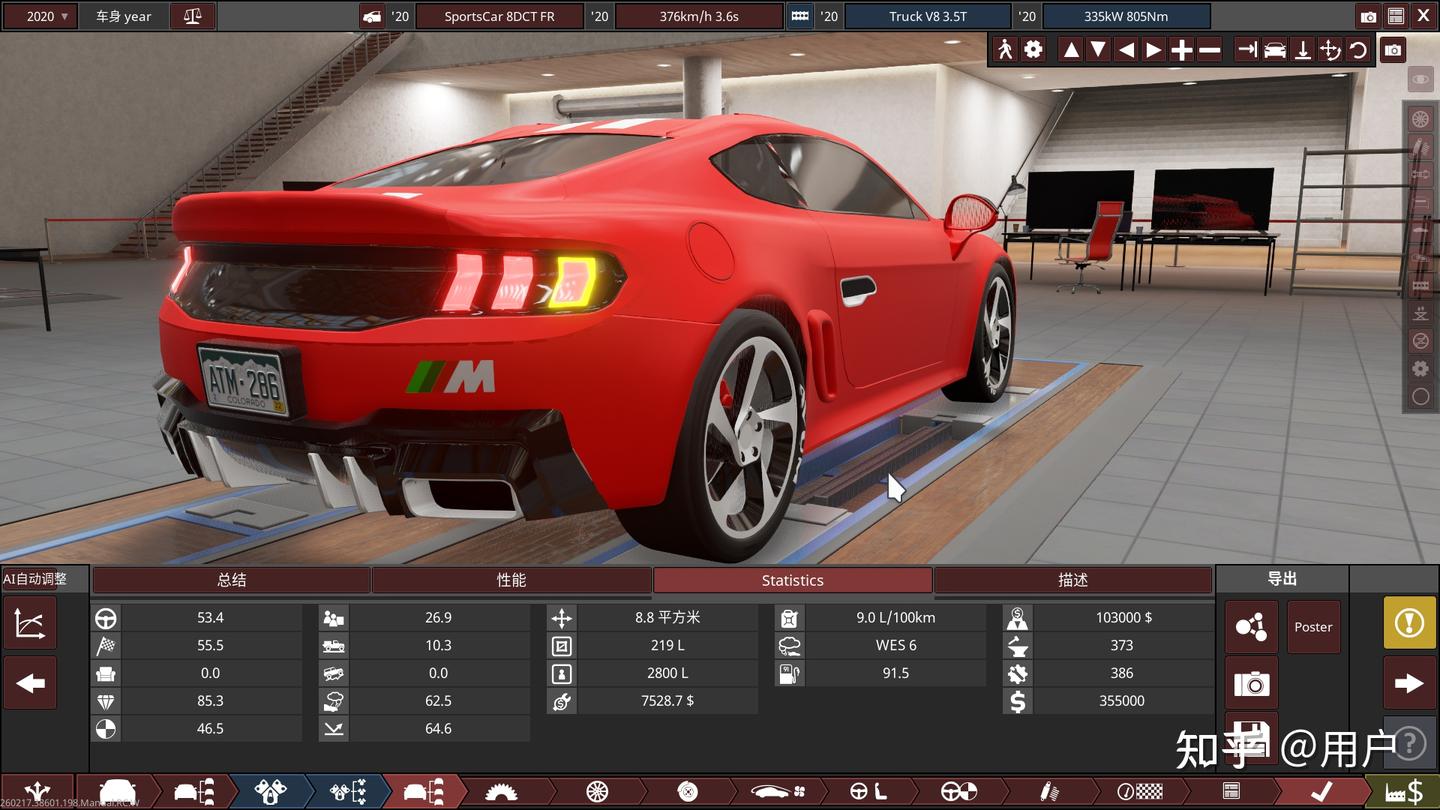1440x810 pixels.
Task: Open the 2020 year dropdown
Action: tap(40, 16)
